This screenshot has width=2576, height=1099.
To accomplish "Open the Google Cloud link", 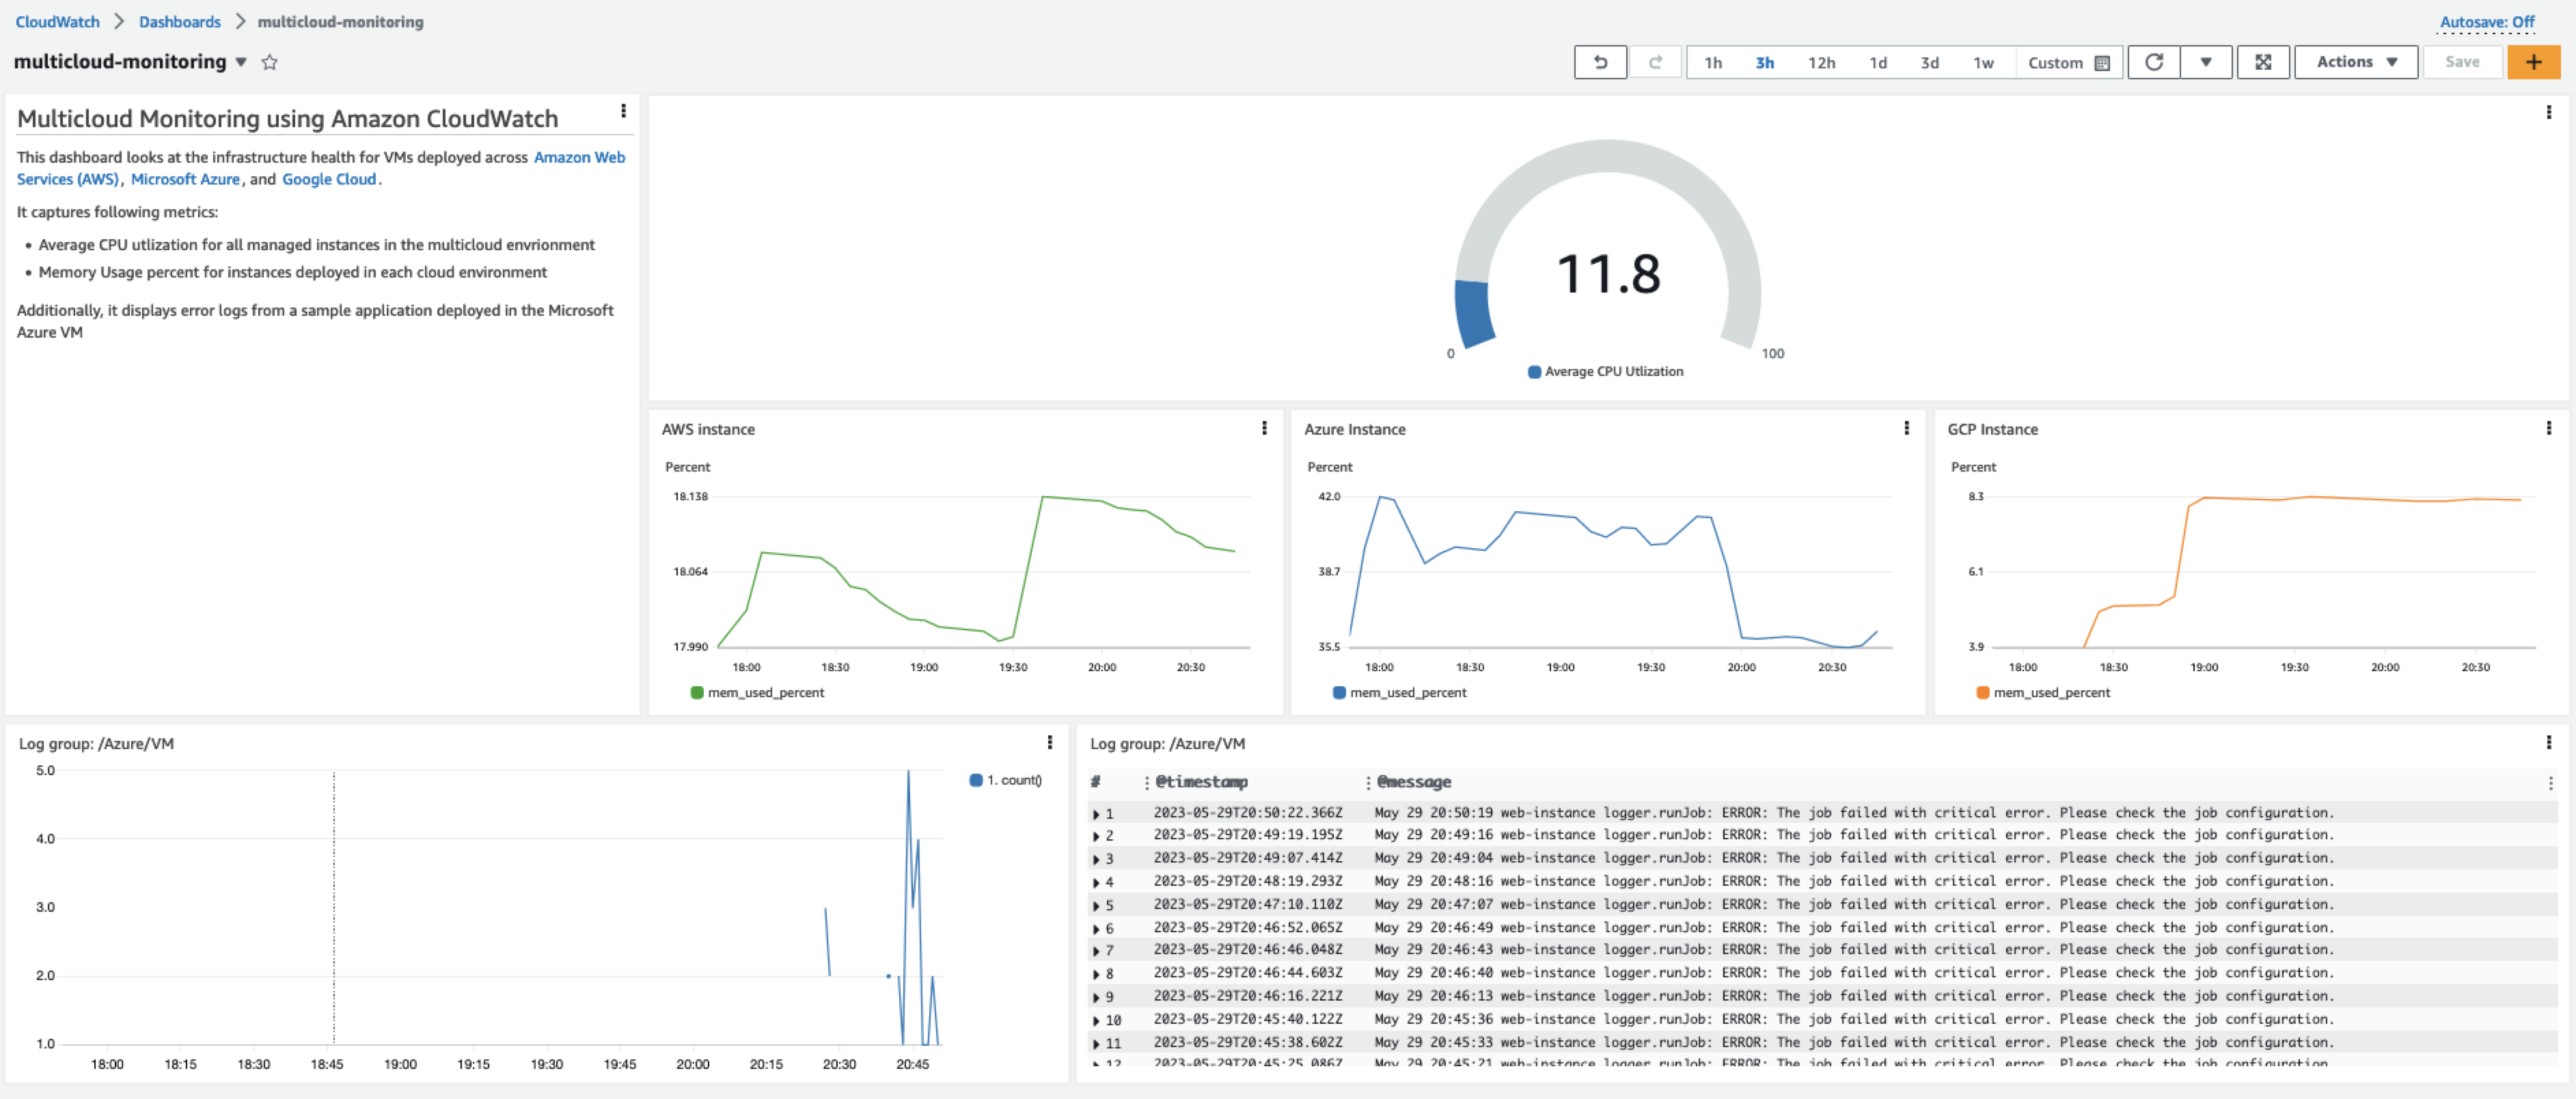I will 329,179.
